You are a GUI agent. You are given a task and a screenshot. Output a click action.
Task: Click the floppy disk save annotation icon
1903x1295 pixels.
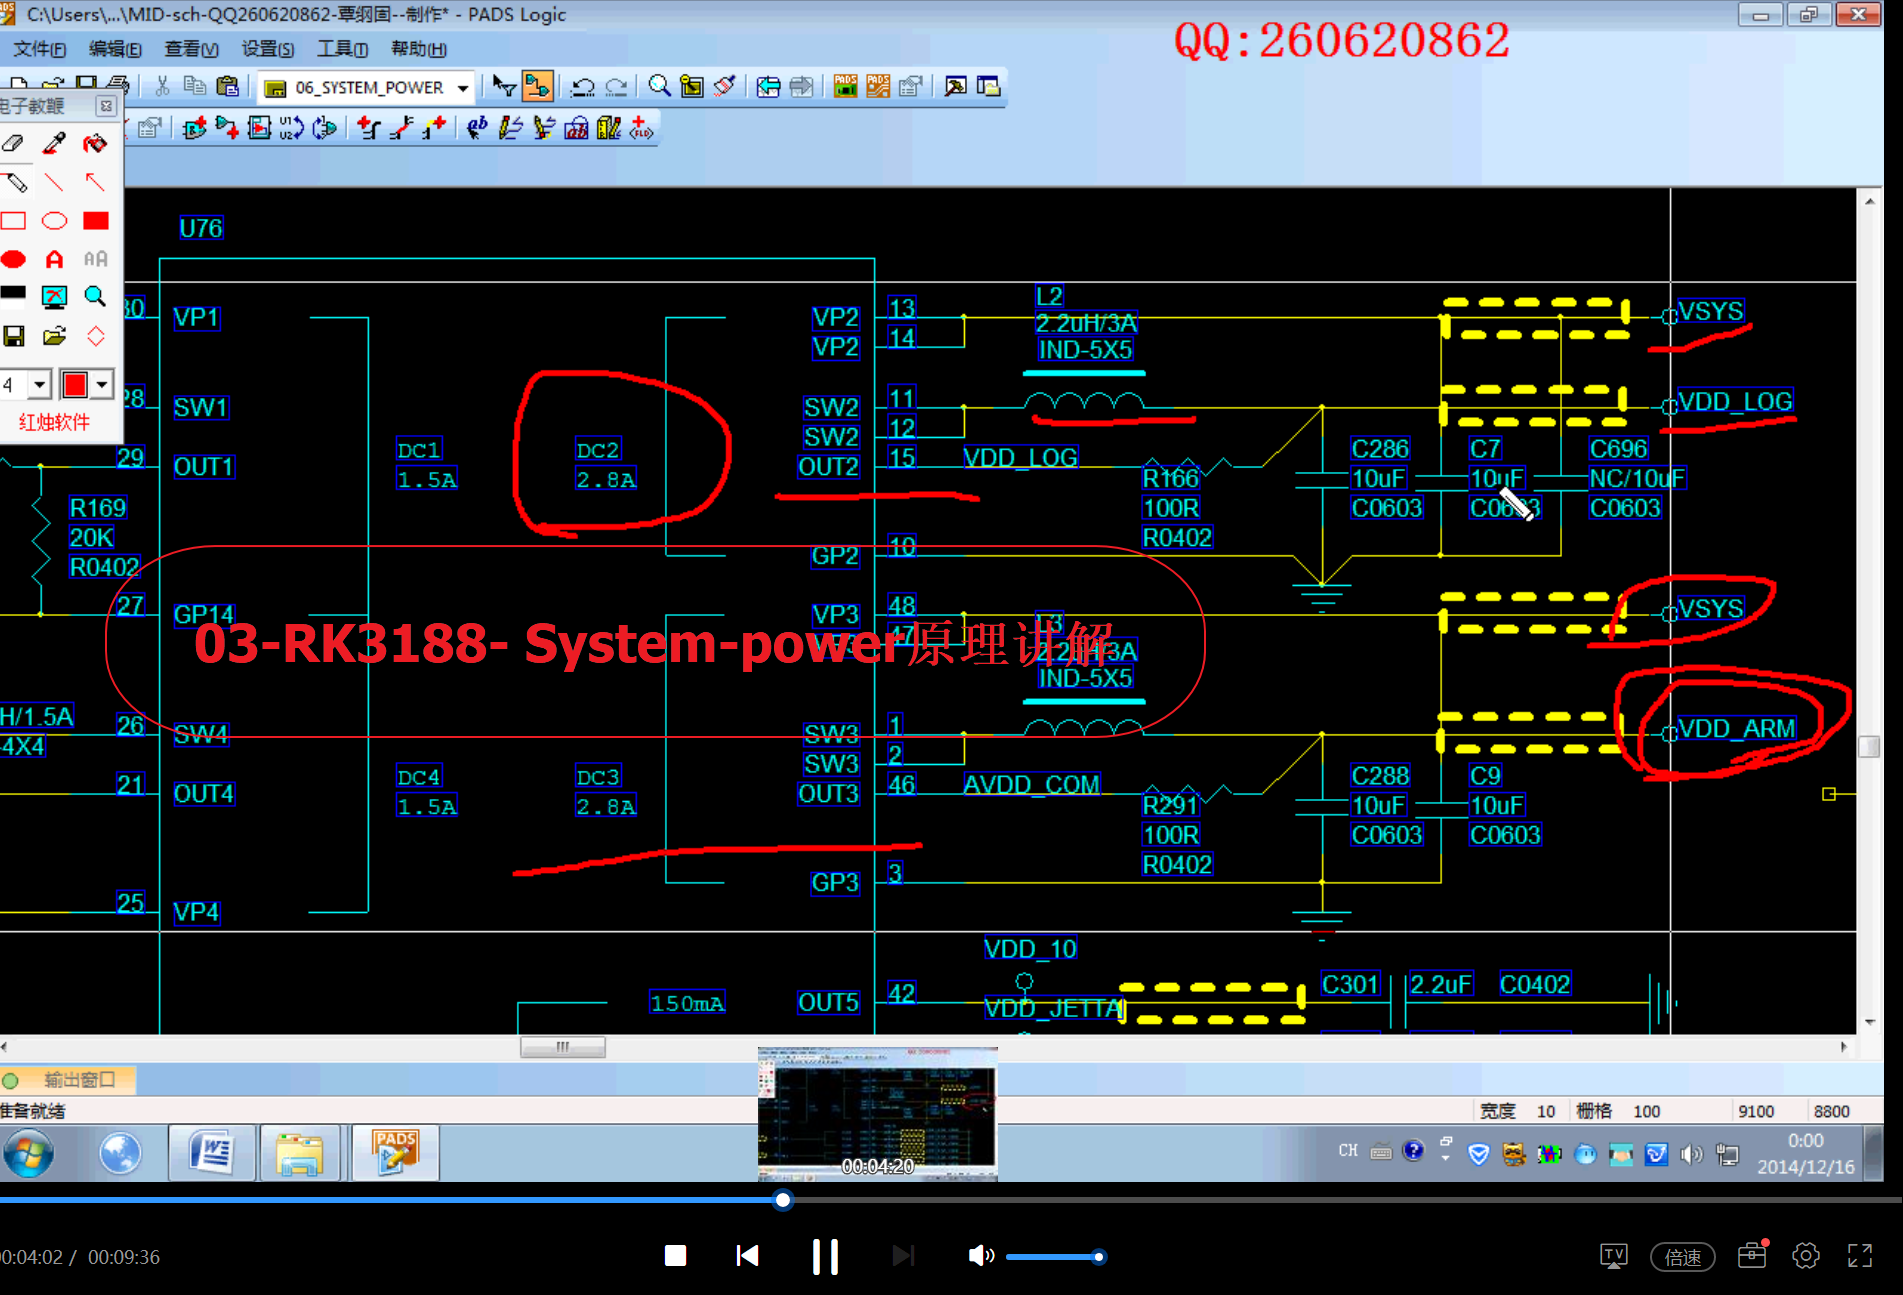(14, 336)
